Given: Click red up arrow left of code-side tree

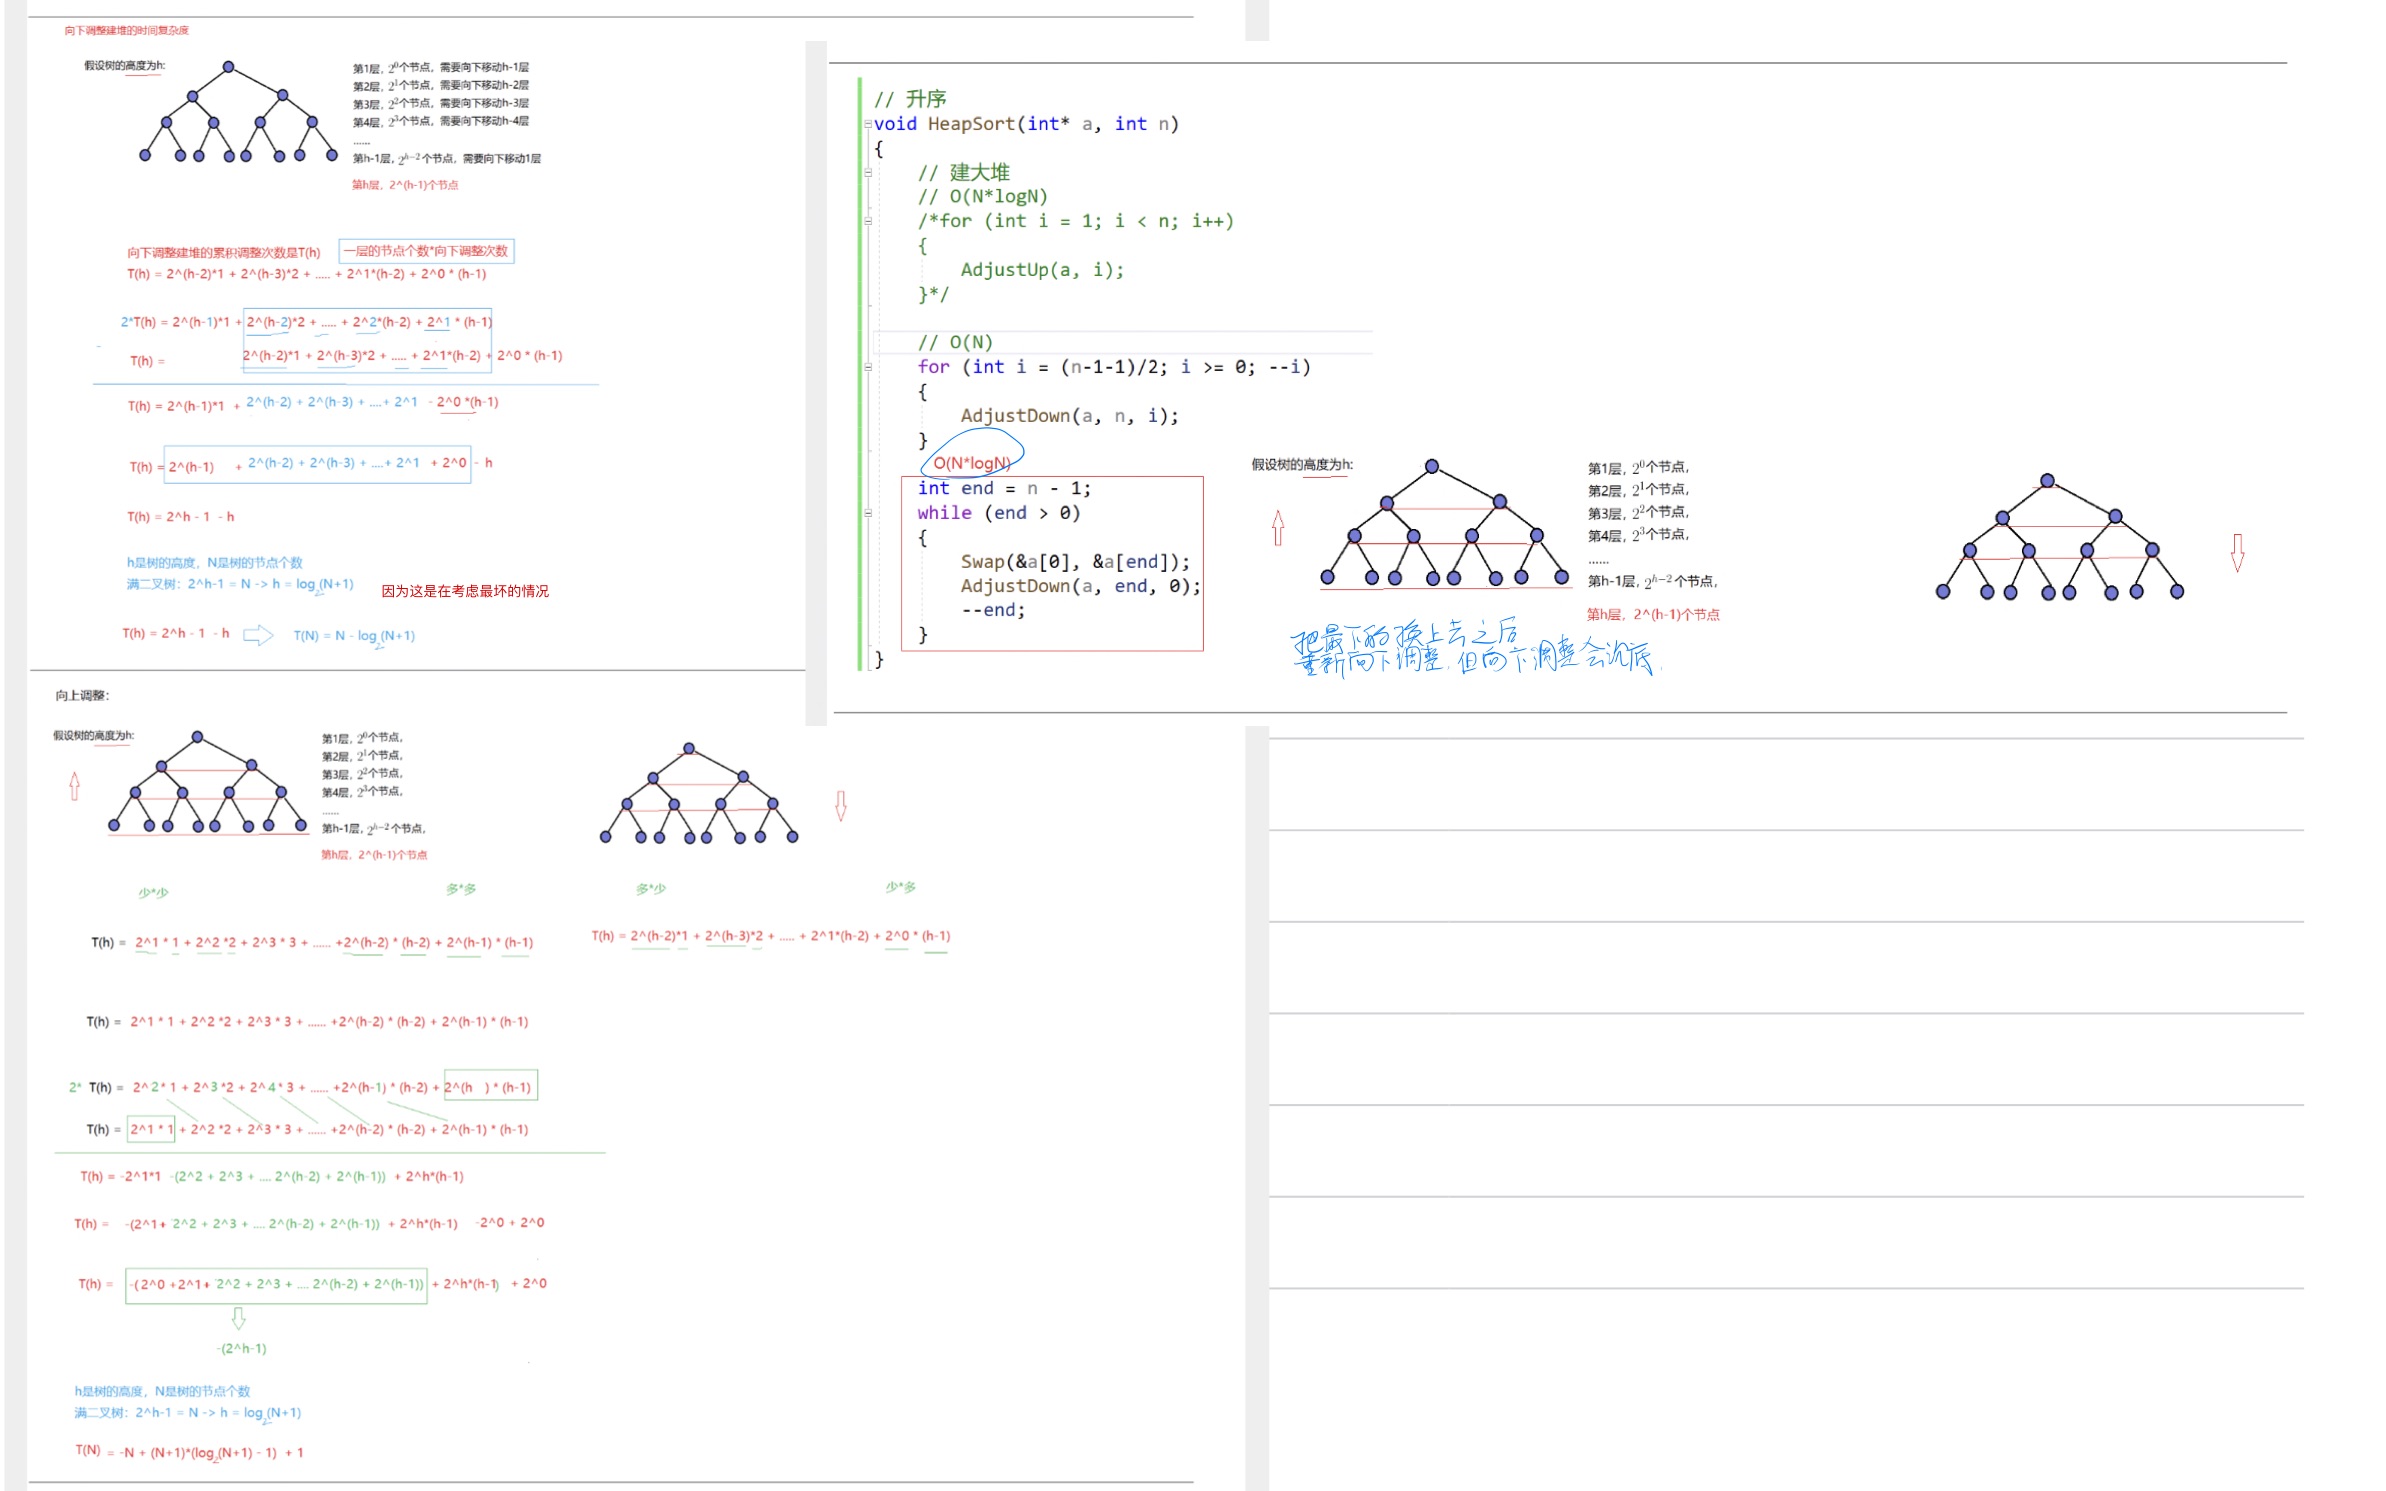Looking at the screenshot, I should click(1277, 528).
